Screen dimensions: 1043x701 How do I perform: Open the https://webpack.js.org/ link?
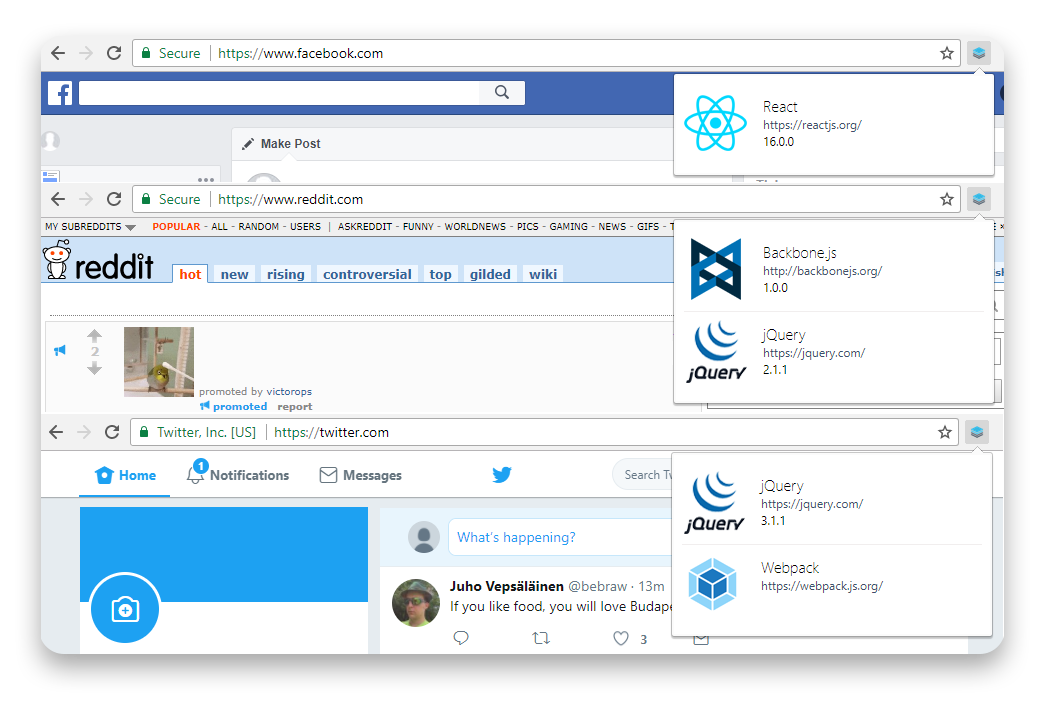821,586
